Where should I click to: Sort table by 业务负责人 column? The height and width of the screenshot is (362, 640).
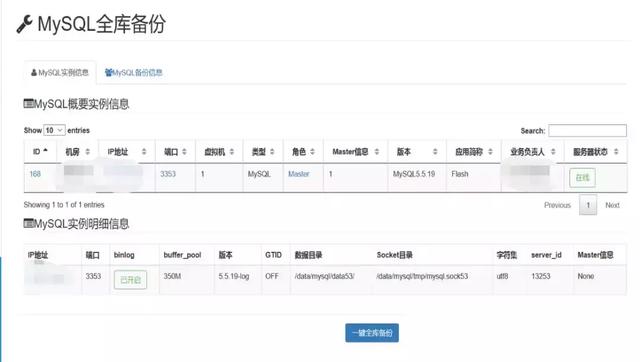tap(533, 152)
